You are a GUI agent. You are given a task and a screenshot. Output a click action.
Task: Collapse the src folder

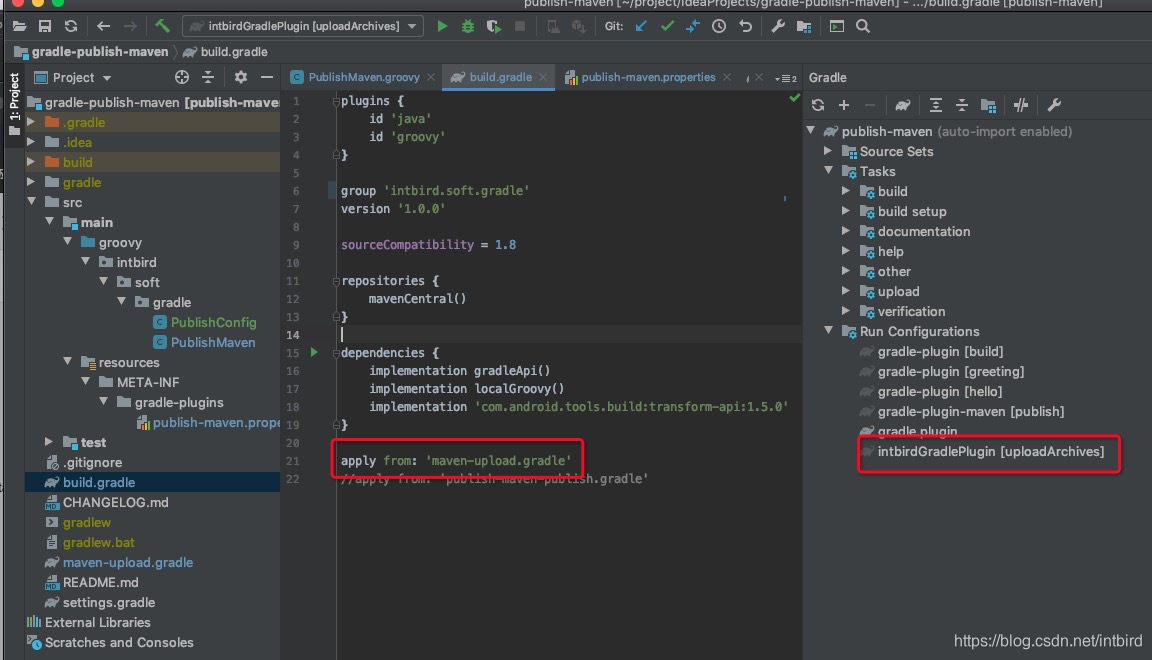32,201
